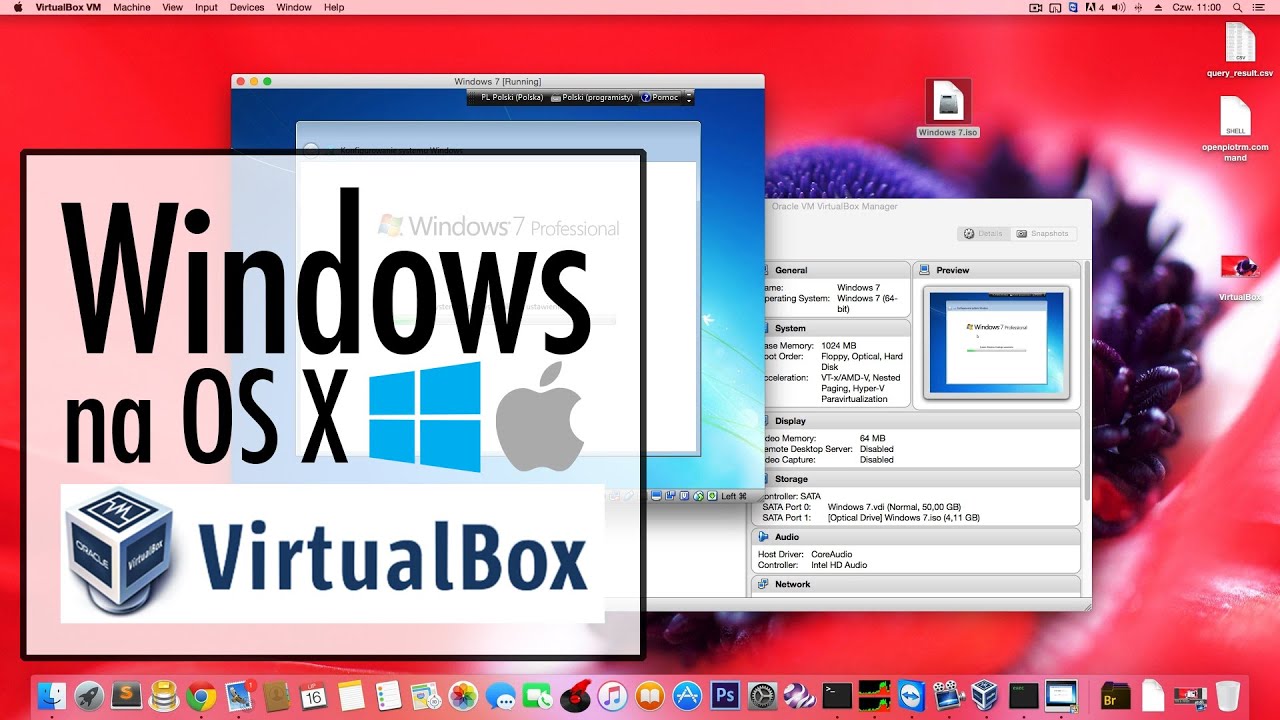This screenshot has width=1280, height=720.
Task: Click the Polski (programisty) keyboard layout item
Action: point(592,98)
